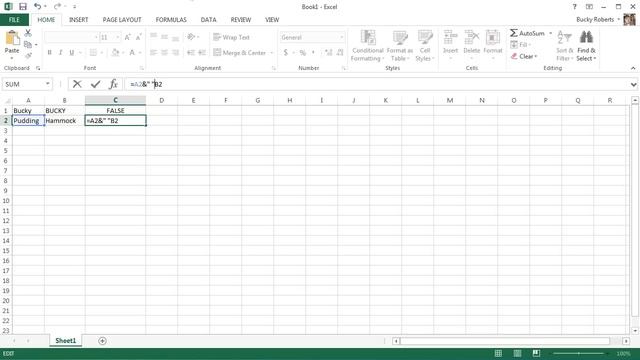Open Insert Function fx dialog
The height and width of the screenshot is (360, 640).
(113, 84)
